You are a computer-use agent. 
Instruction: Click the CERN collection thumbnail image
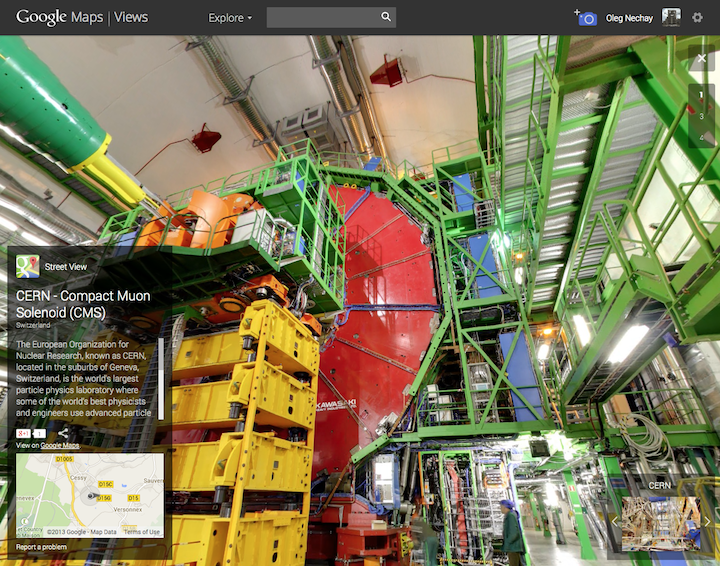tap(661, 523)
